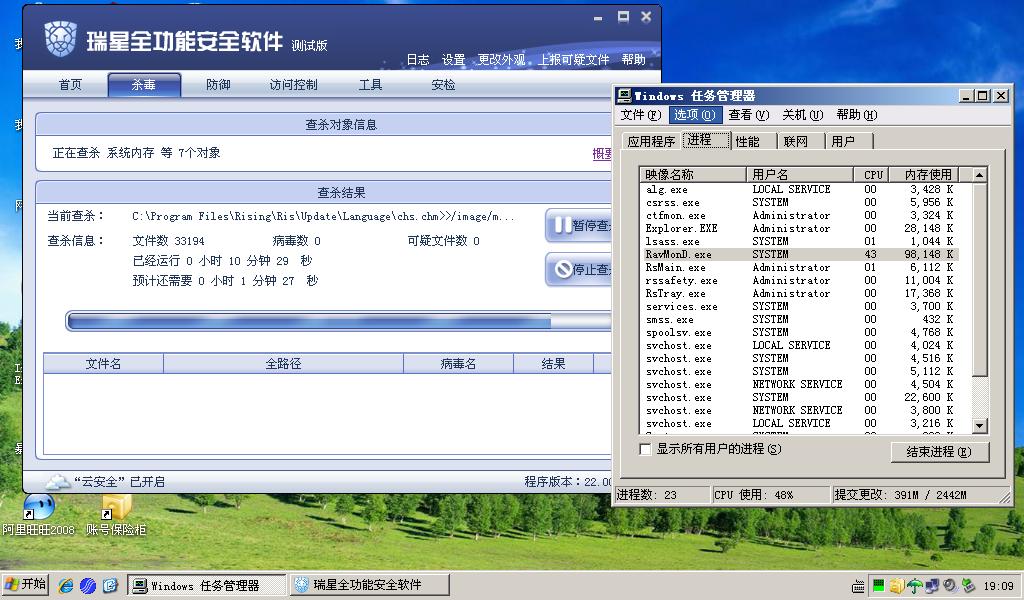Image resolution: width=1024 pixels, height=600 pixels.
Task: Open the 开始 start menu
Action: click(x=25, y=584)
